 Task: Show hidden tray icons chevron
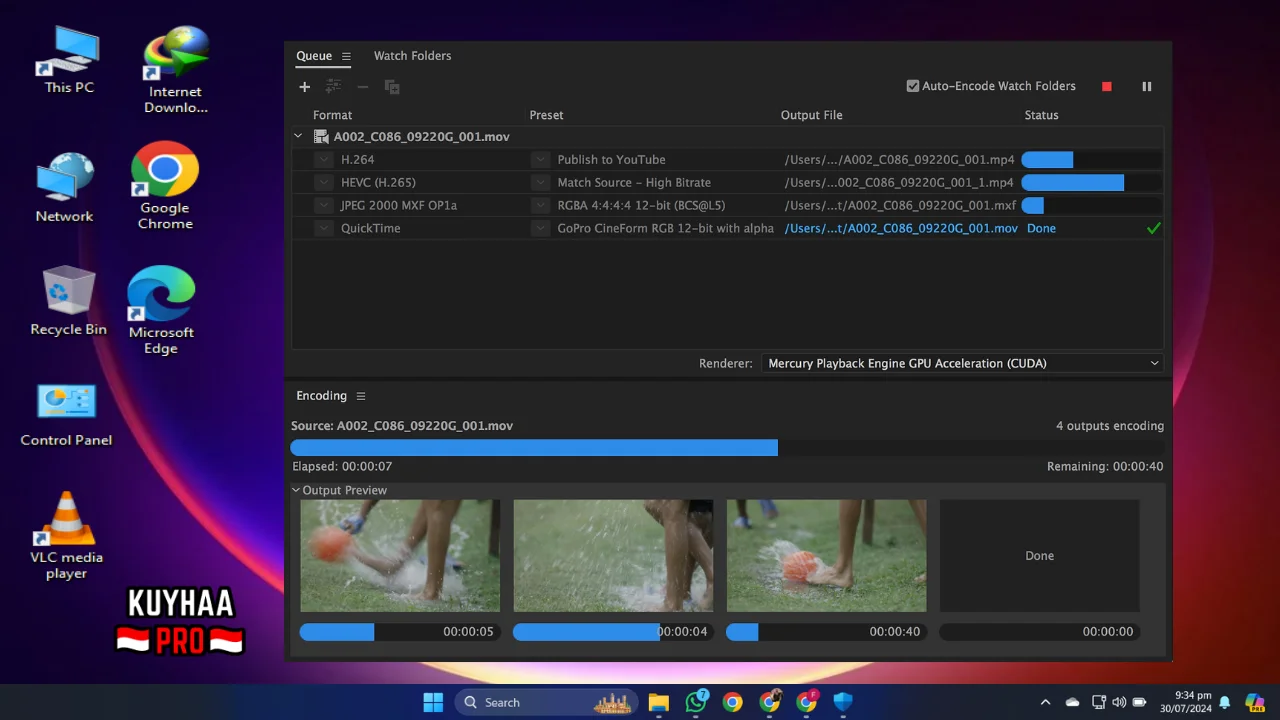[x=1045, y=702]
